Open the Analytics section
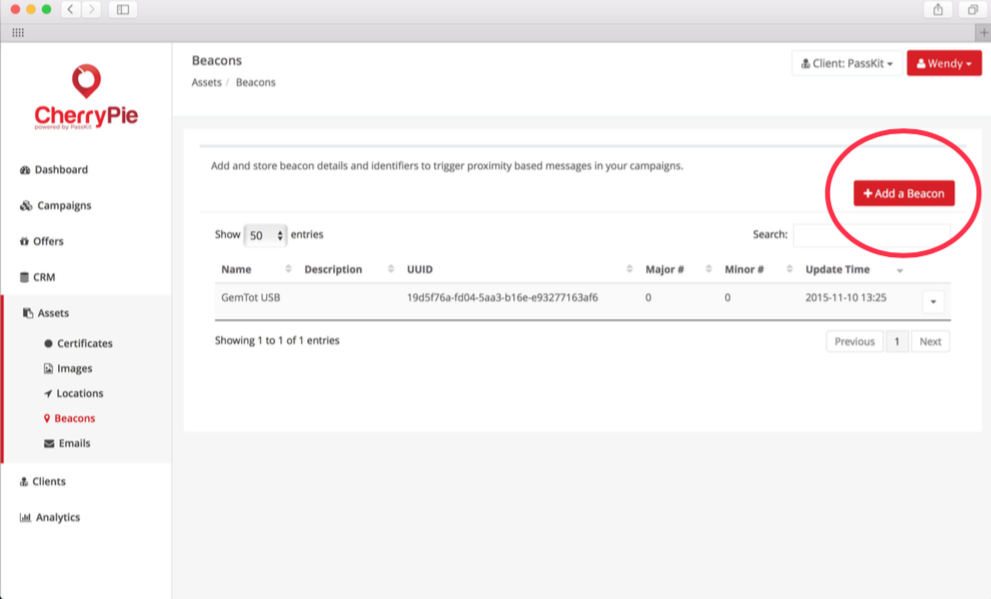This screenshot has width=991, height=599. pos(58,517)
